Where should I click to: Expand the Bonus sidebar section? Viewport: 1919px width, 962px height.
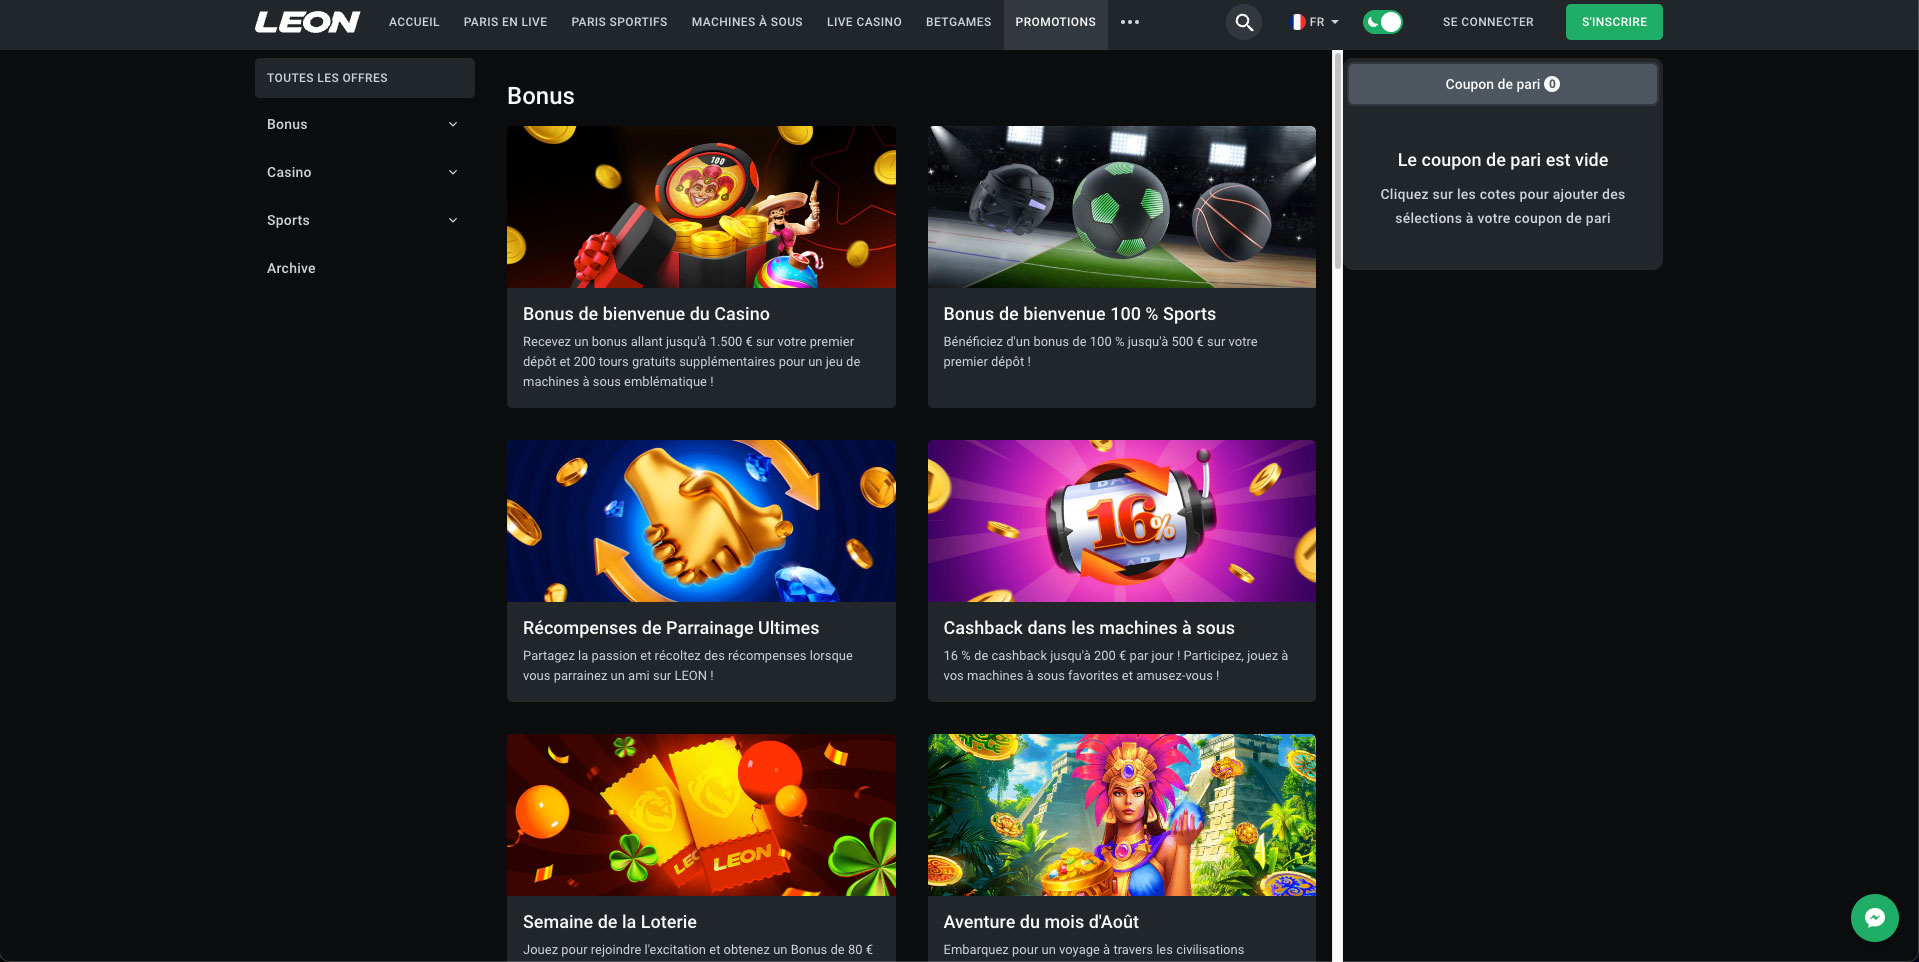coord(364,124)
